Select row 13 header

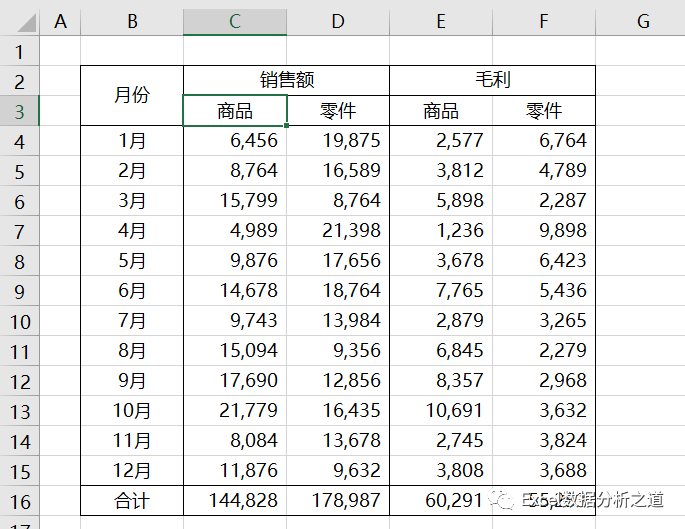click(20, 411)
